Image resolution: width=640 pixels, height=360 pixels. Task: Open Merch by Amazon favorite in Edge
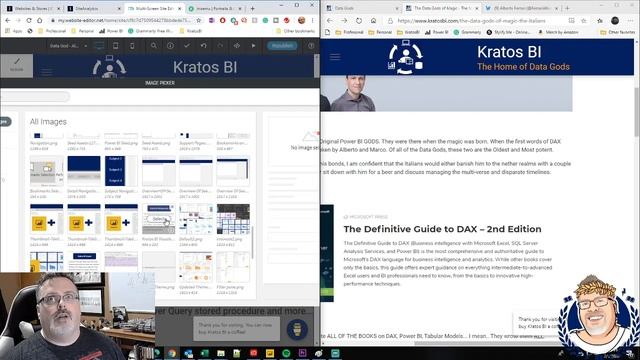click(558, 32)
